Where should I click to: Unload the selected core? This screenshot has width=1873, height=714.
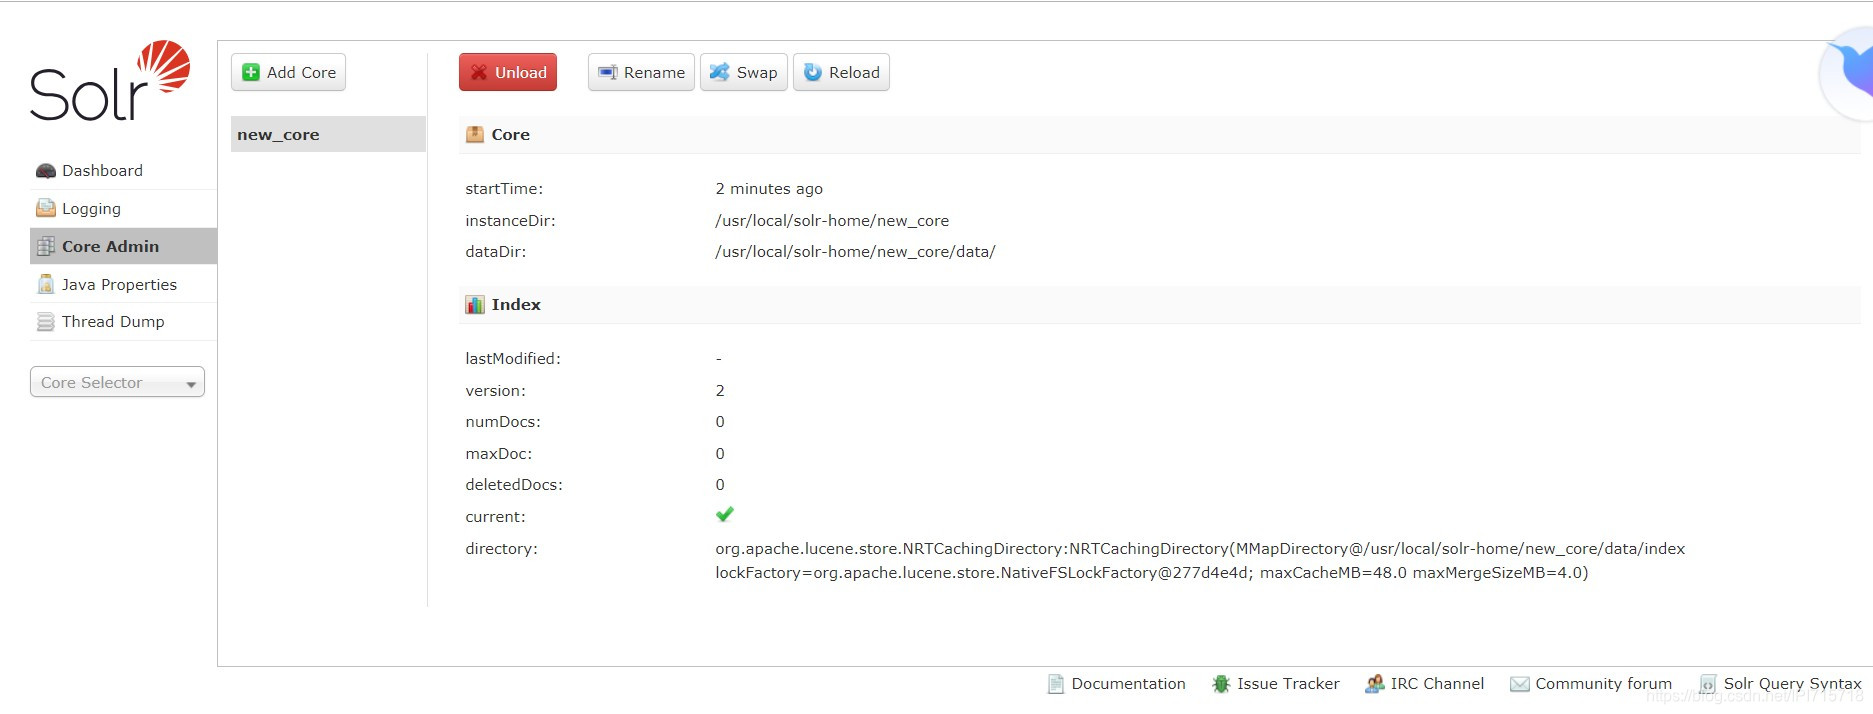coord(508,72)
